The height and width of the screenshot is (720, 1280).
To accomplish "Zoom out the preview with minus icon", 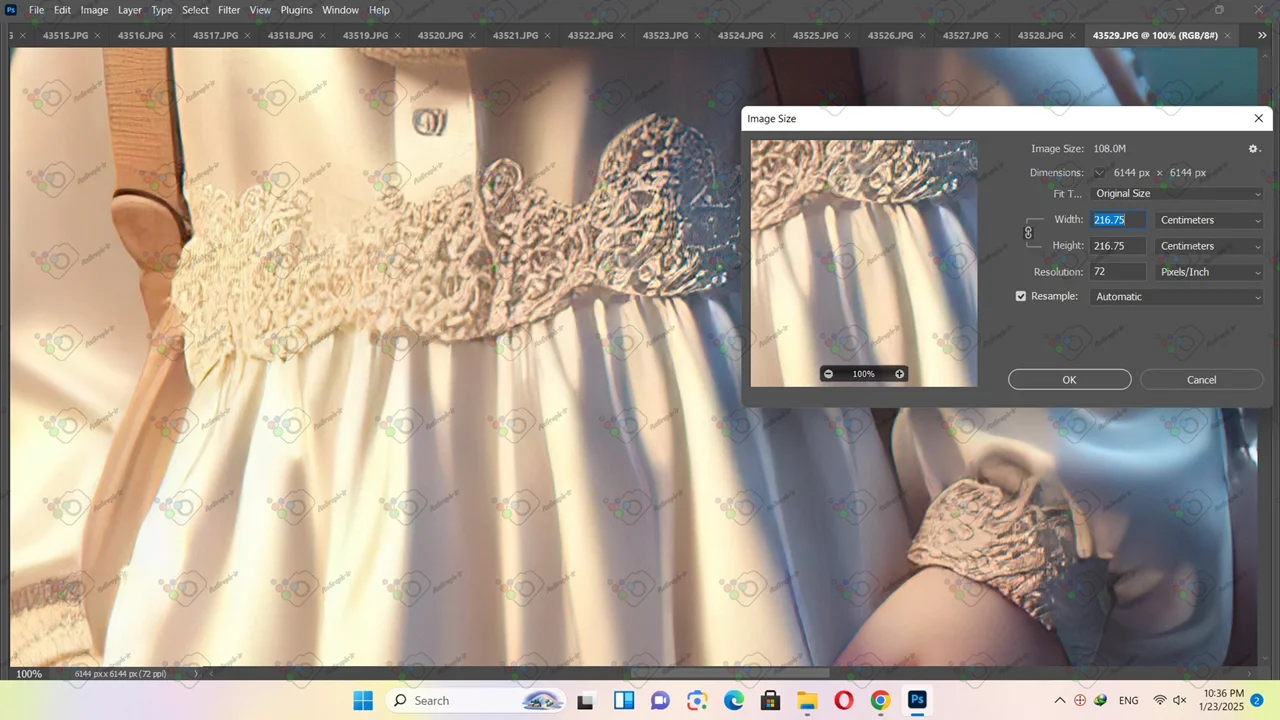I will (828, 374).
